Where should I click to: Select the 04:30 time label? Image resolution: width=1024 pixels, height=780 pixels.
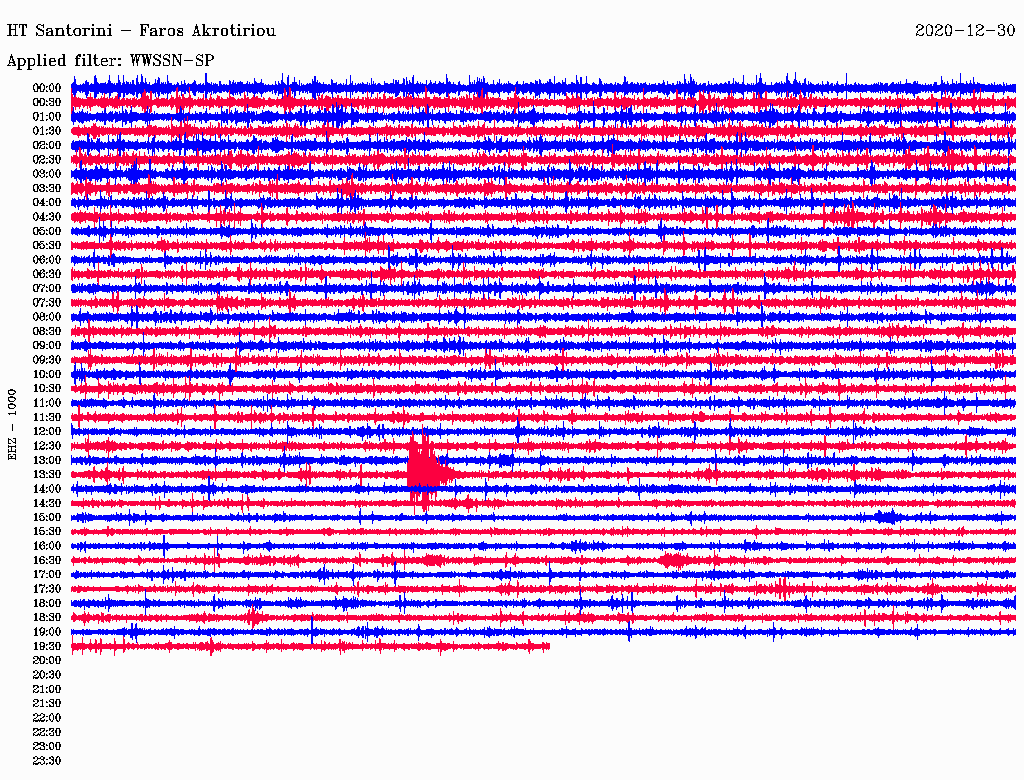[46, 217]
